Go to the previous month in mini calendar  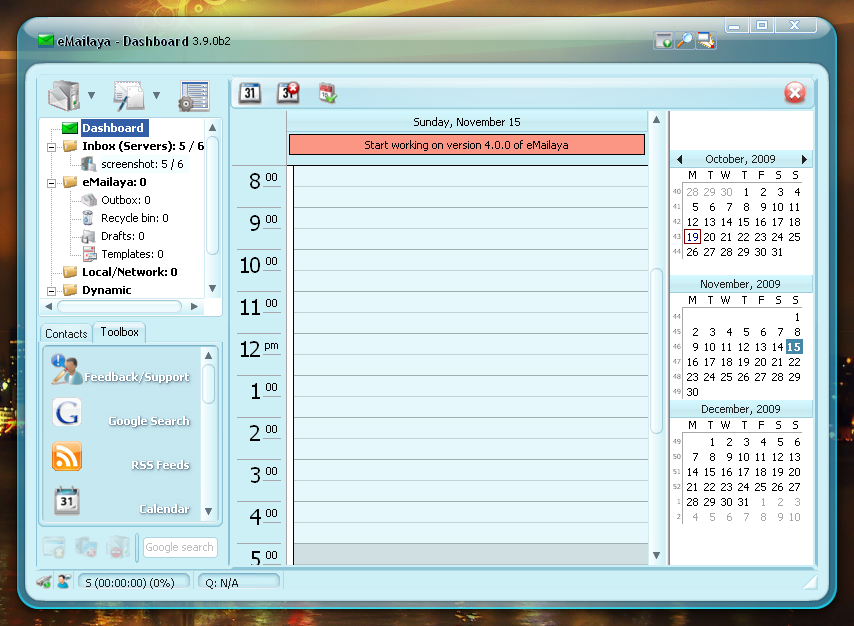[679, 159]
